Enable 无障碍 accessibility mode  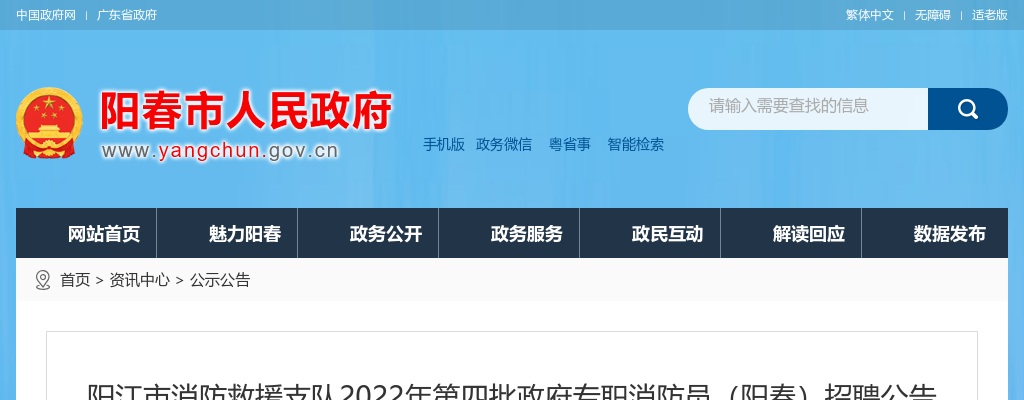click(x=933, y=15)
